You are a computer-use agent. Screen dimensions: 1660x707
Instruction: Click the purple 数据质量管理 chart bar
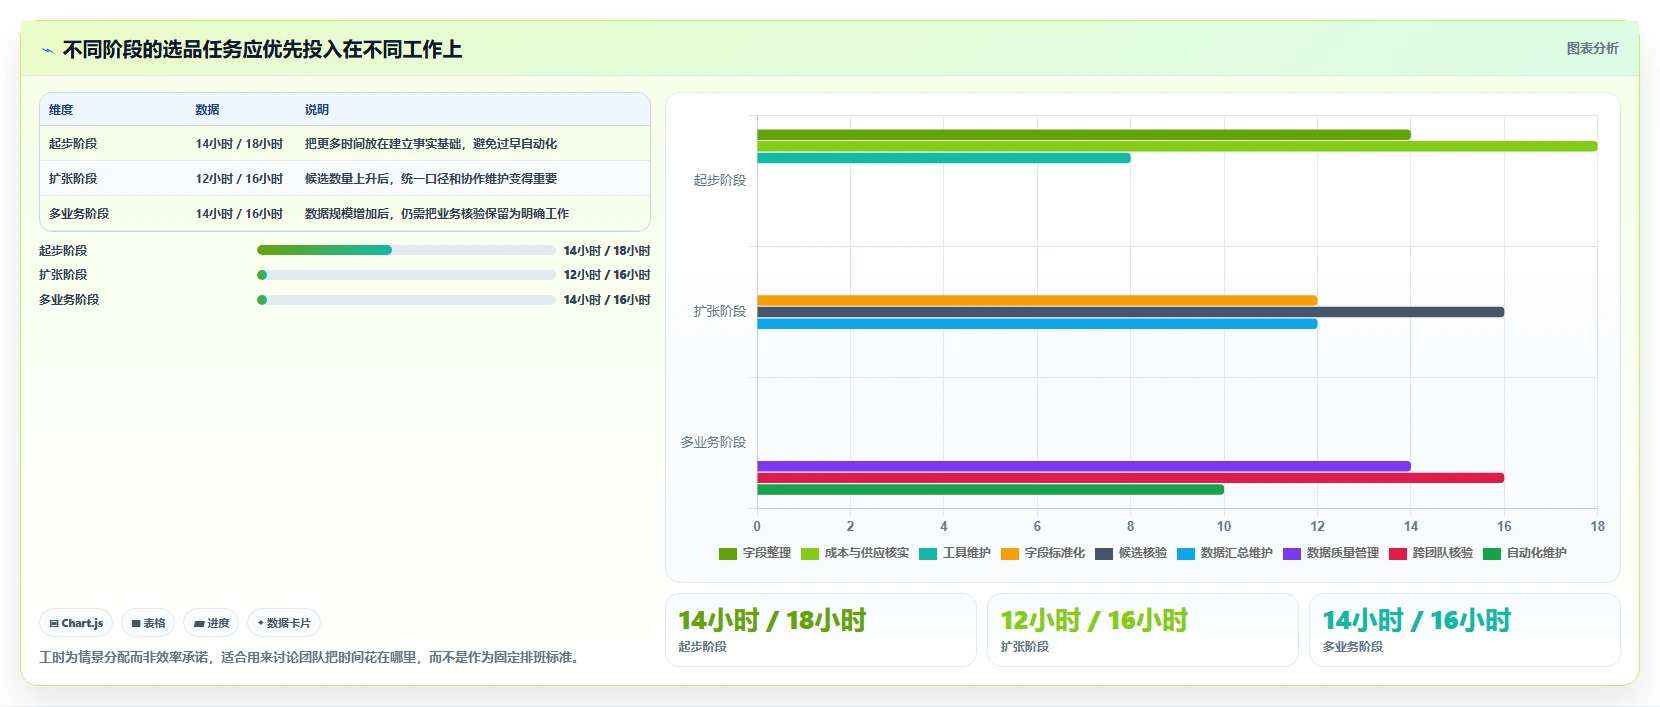pyautogui.click(x=1084, y=466)
